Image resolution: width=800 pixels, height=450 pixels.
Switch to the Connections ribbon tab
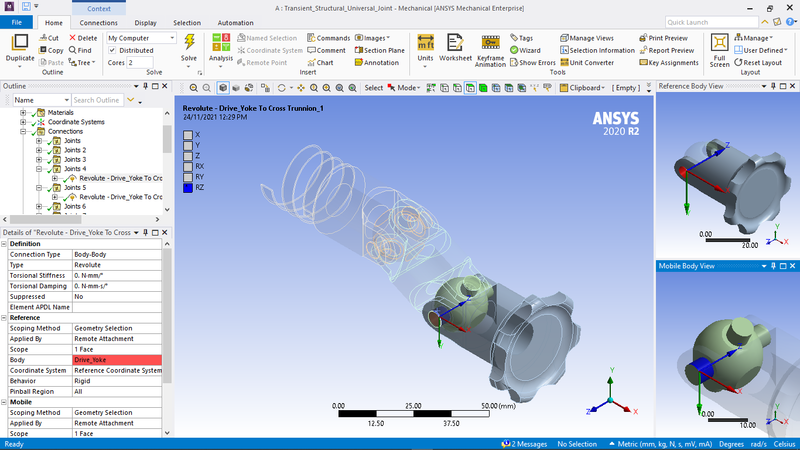pyautogui.click(x=98, y=22)
